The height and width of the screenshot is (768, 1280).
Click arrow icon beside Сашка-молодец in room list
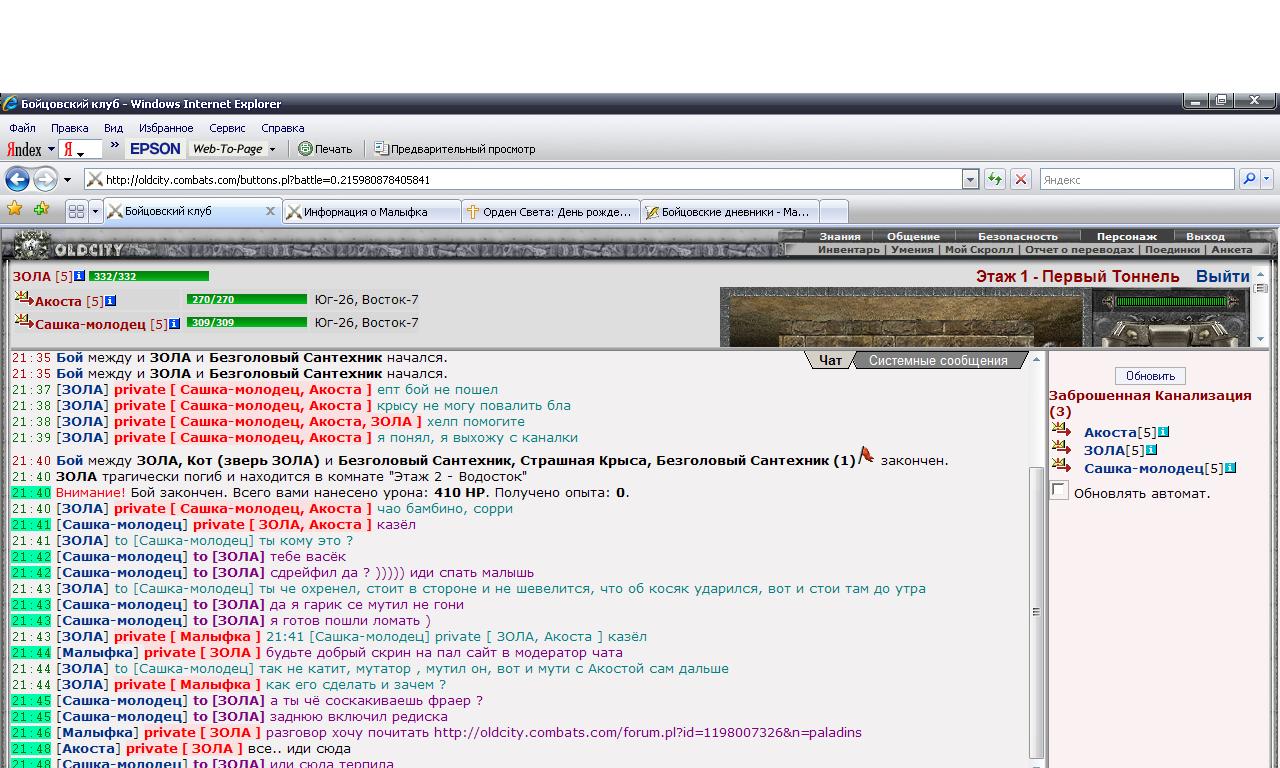point(1061,466)
